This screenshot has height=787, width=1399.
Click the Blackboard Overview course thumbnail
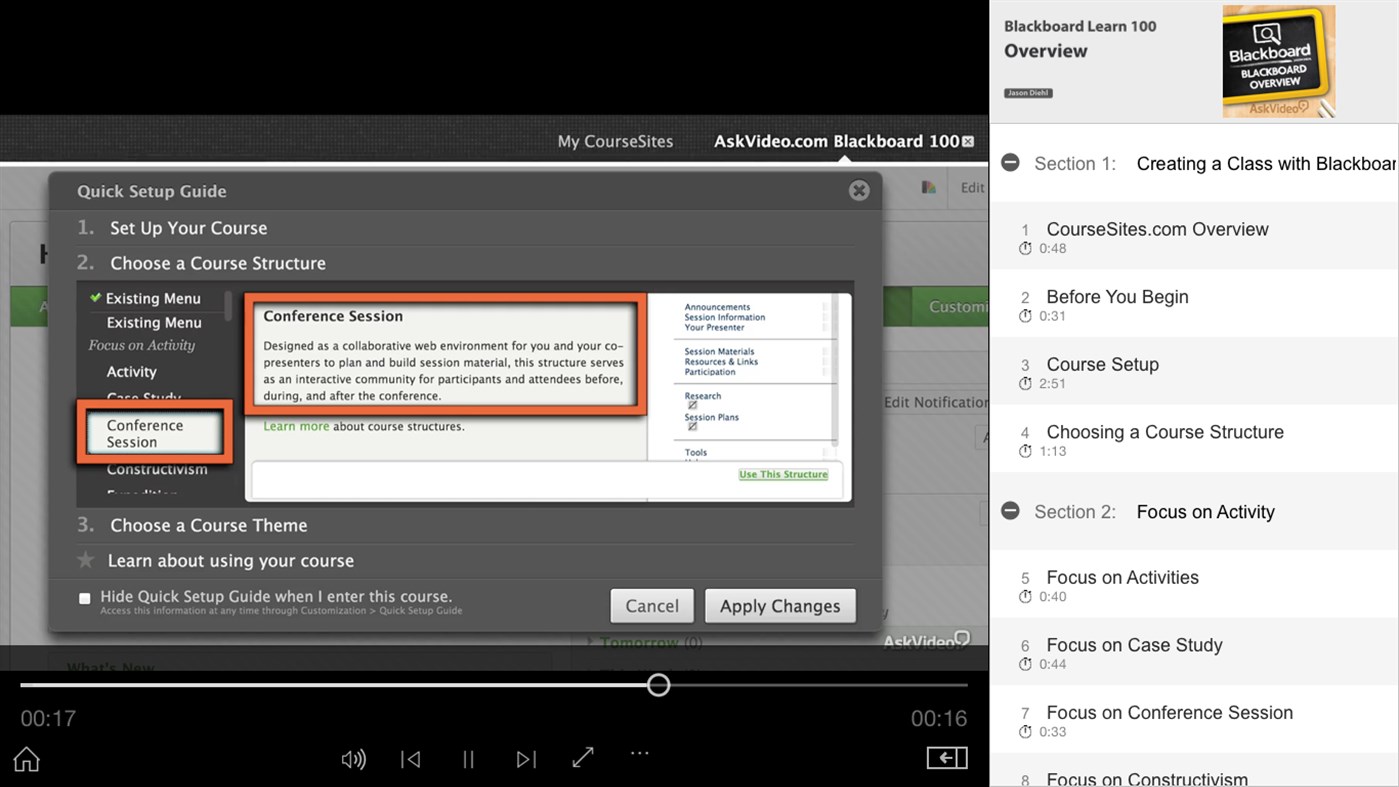(1279, 61)
